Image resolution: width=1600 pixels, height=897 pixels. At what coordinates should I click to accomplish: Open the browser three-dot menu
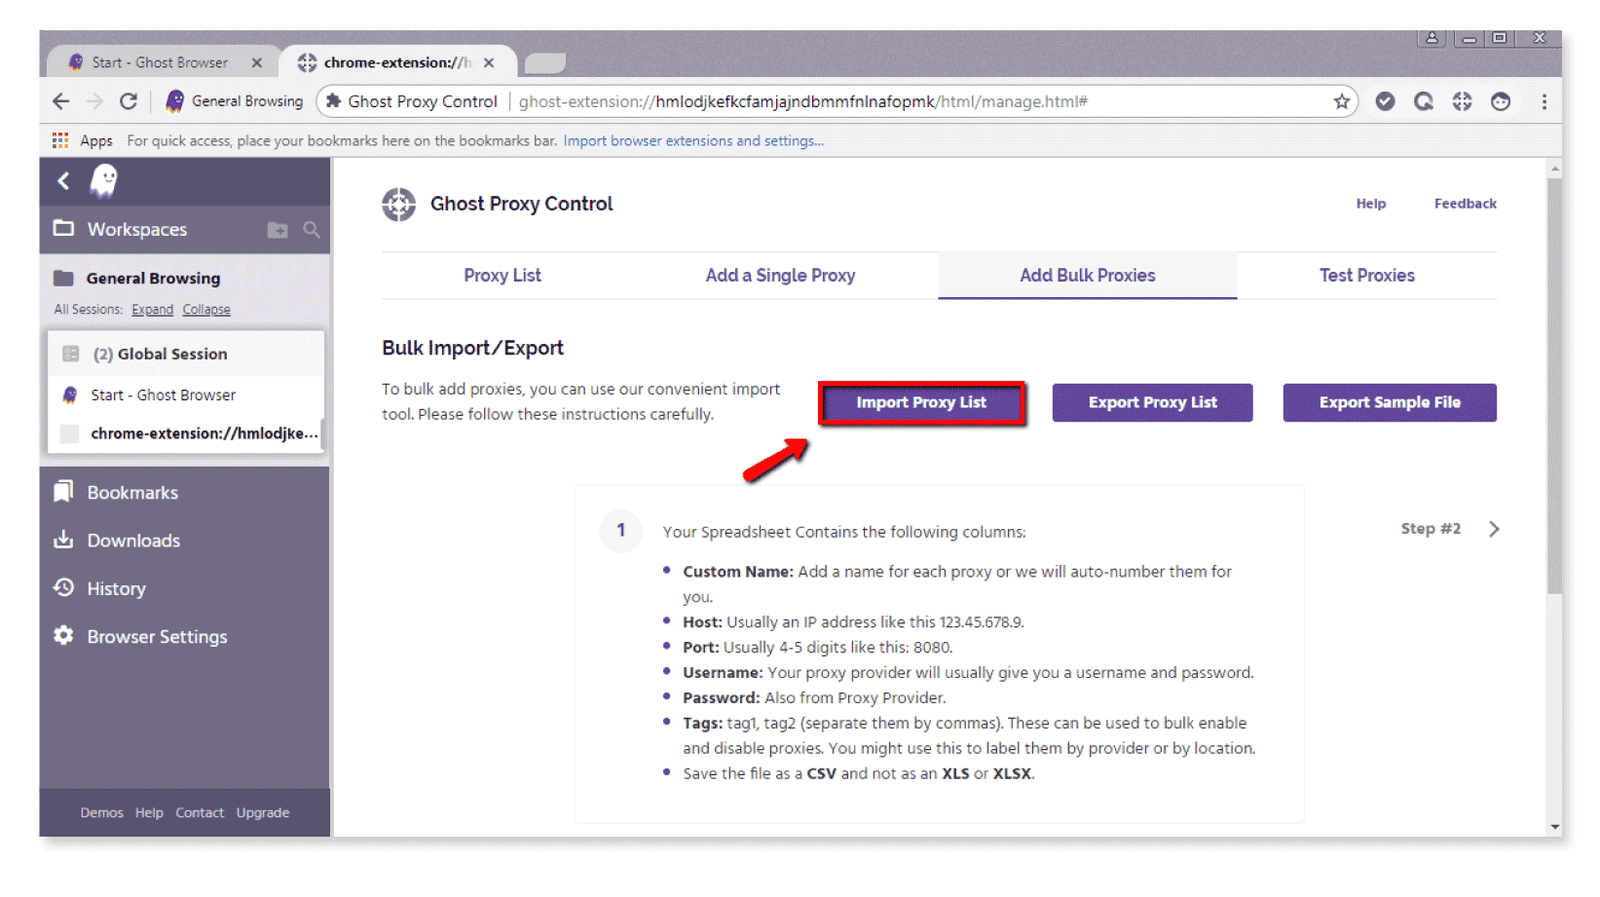pyautogui.click(x=1544, y=101)
